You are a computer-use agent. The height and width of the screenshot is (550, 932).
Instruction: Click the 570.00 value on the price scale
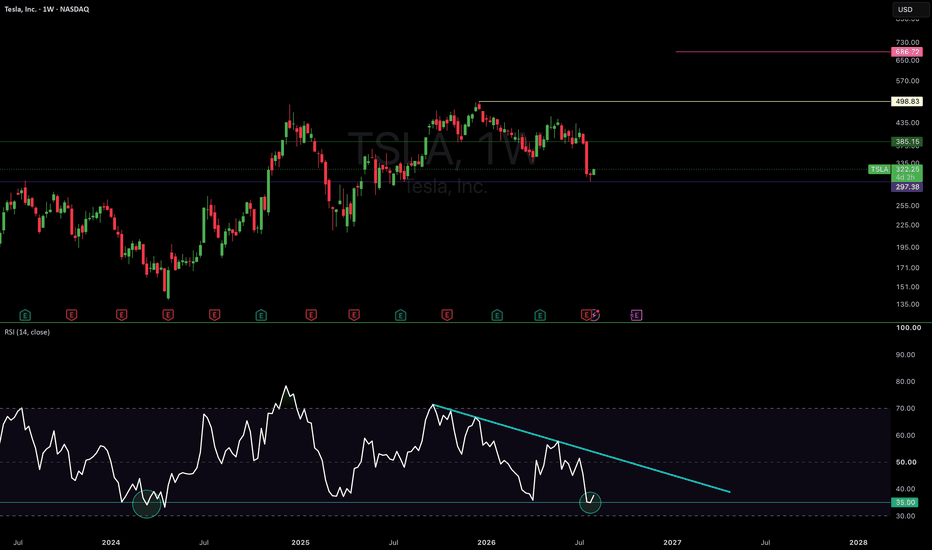(x=908, y=81)
